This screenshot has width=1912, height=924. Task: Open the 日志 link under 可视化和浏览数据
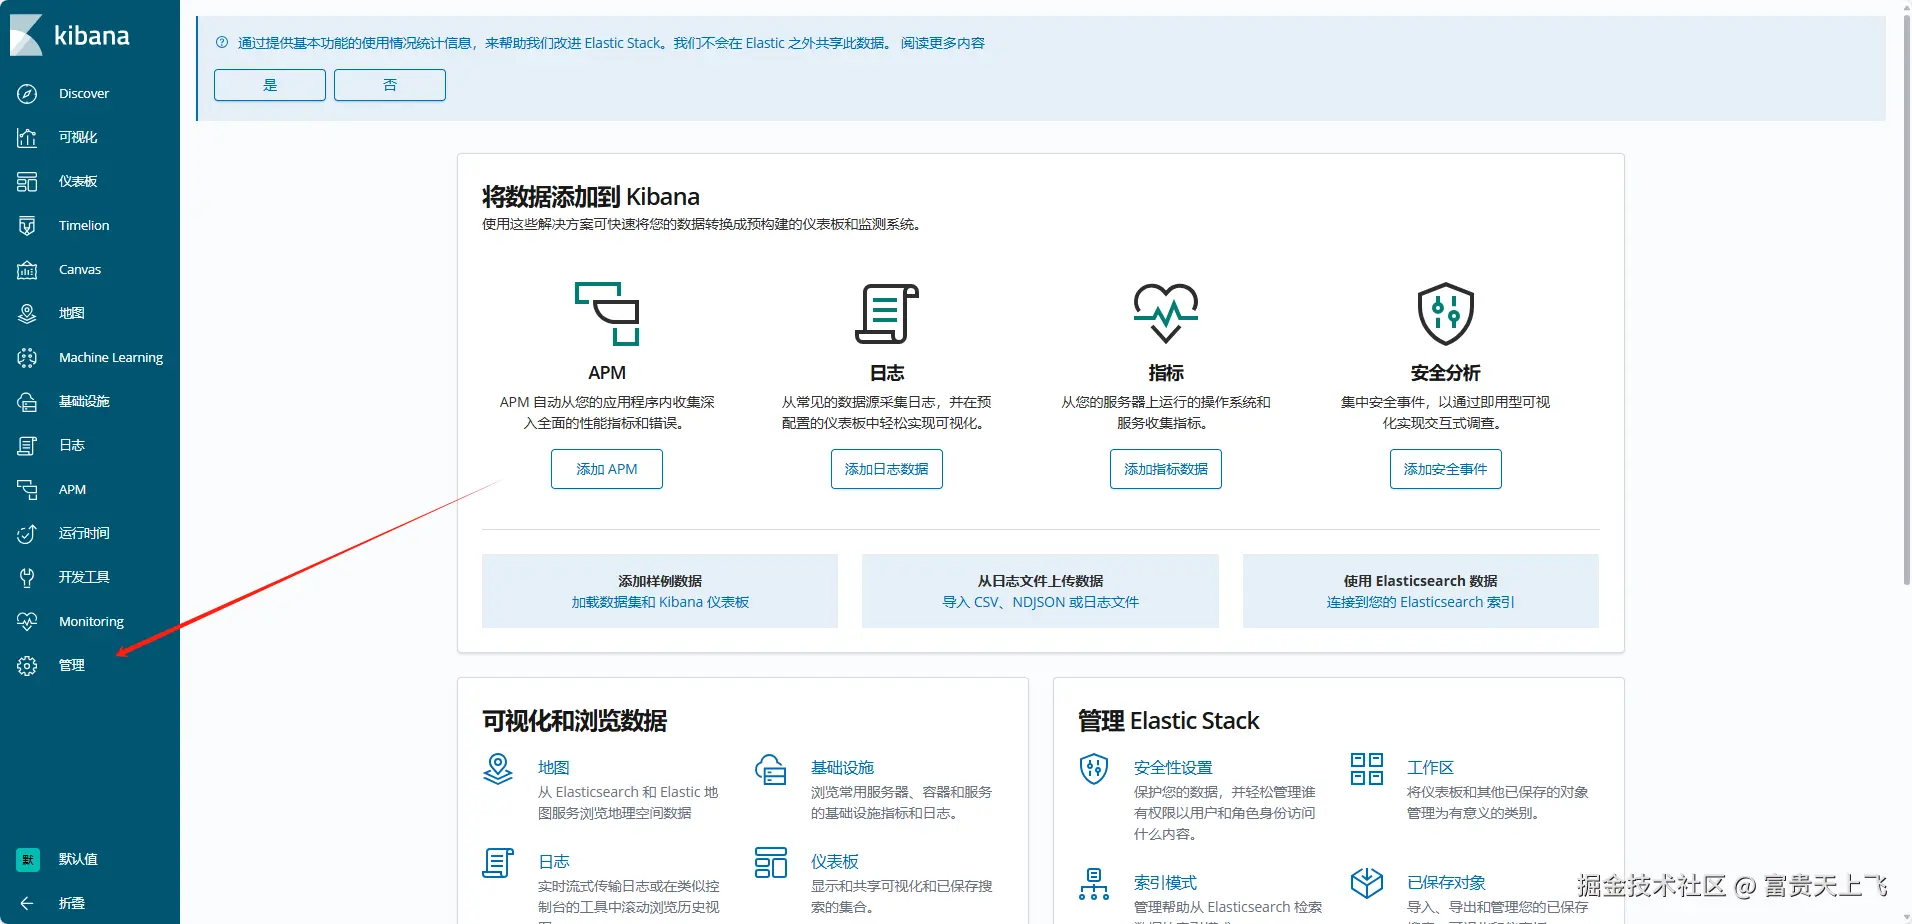pyautogui.click(x=554, y=862)
